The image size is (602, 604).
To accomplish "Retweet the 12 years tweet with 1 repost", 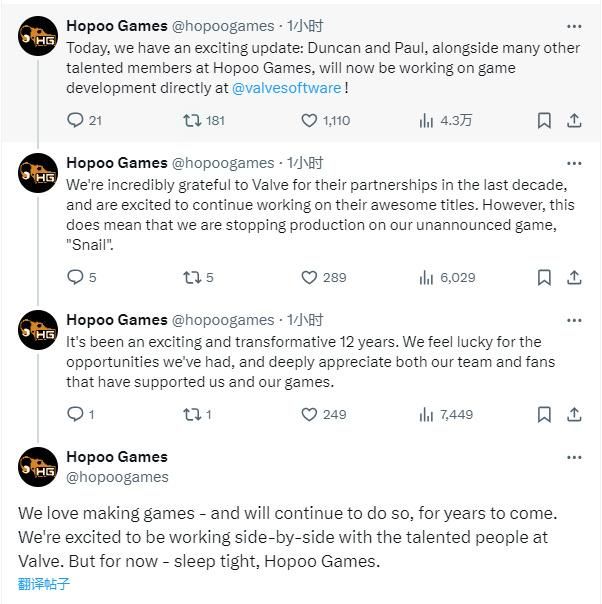I will tap(193, 414).
